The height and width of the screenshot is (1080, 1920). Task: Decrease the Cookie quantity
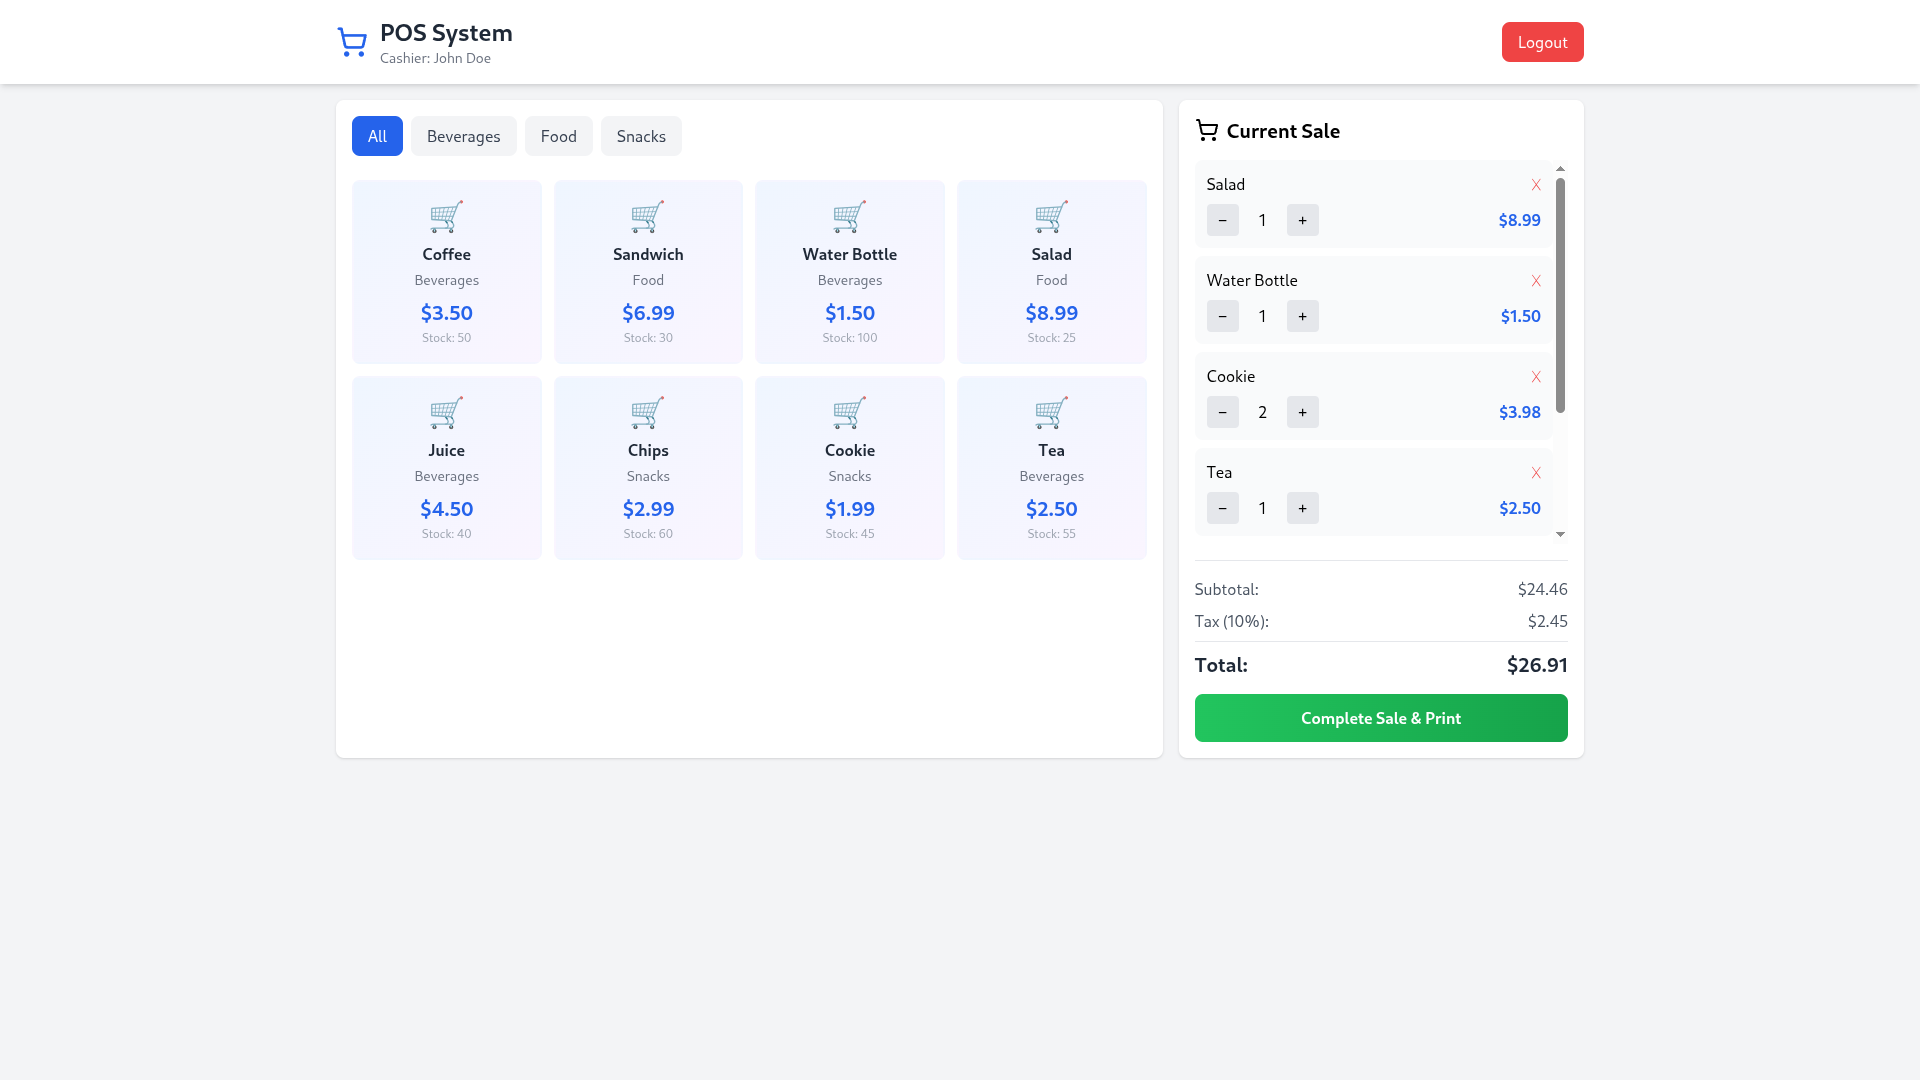pos(1222,412)
